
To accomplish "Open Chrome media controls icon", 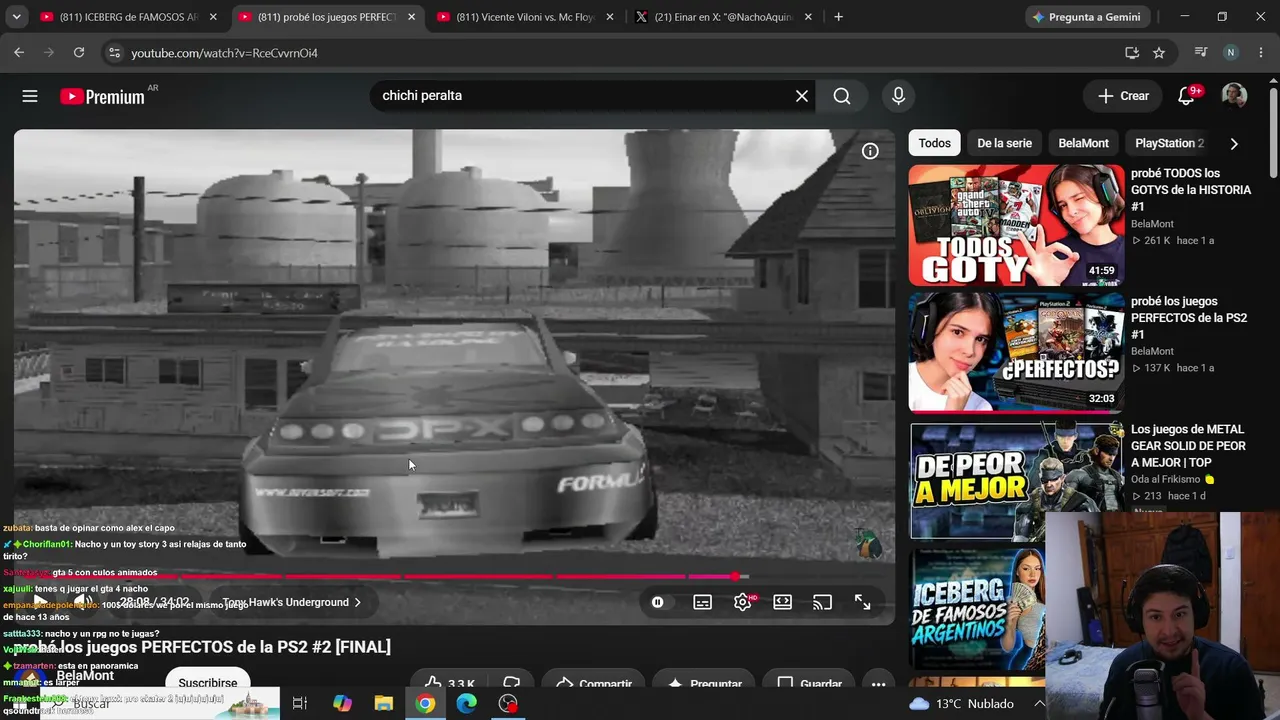I will 1201,53.
